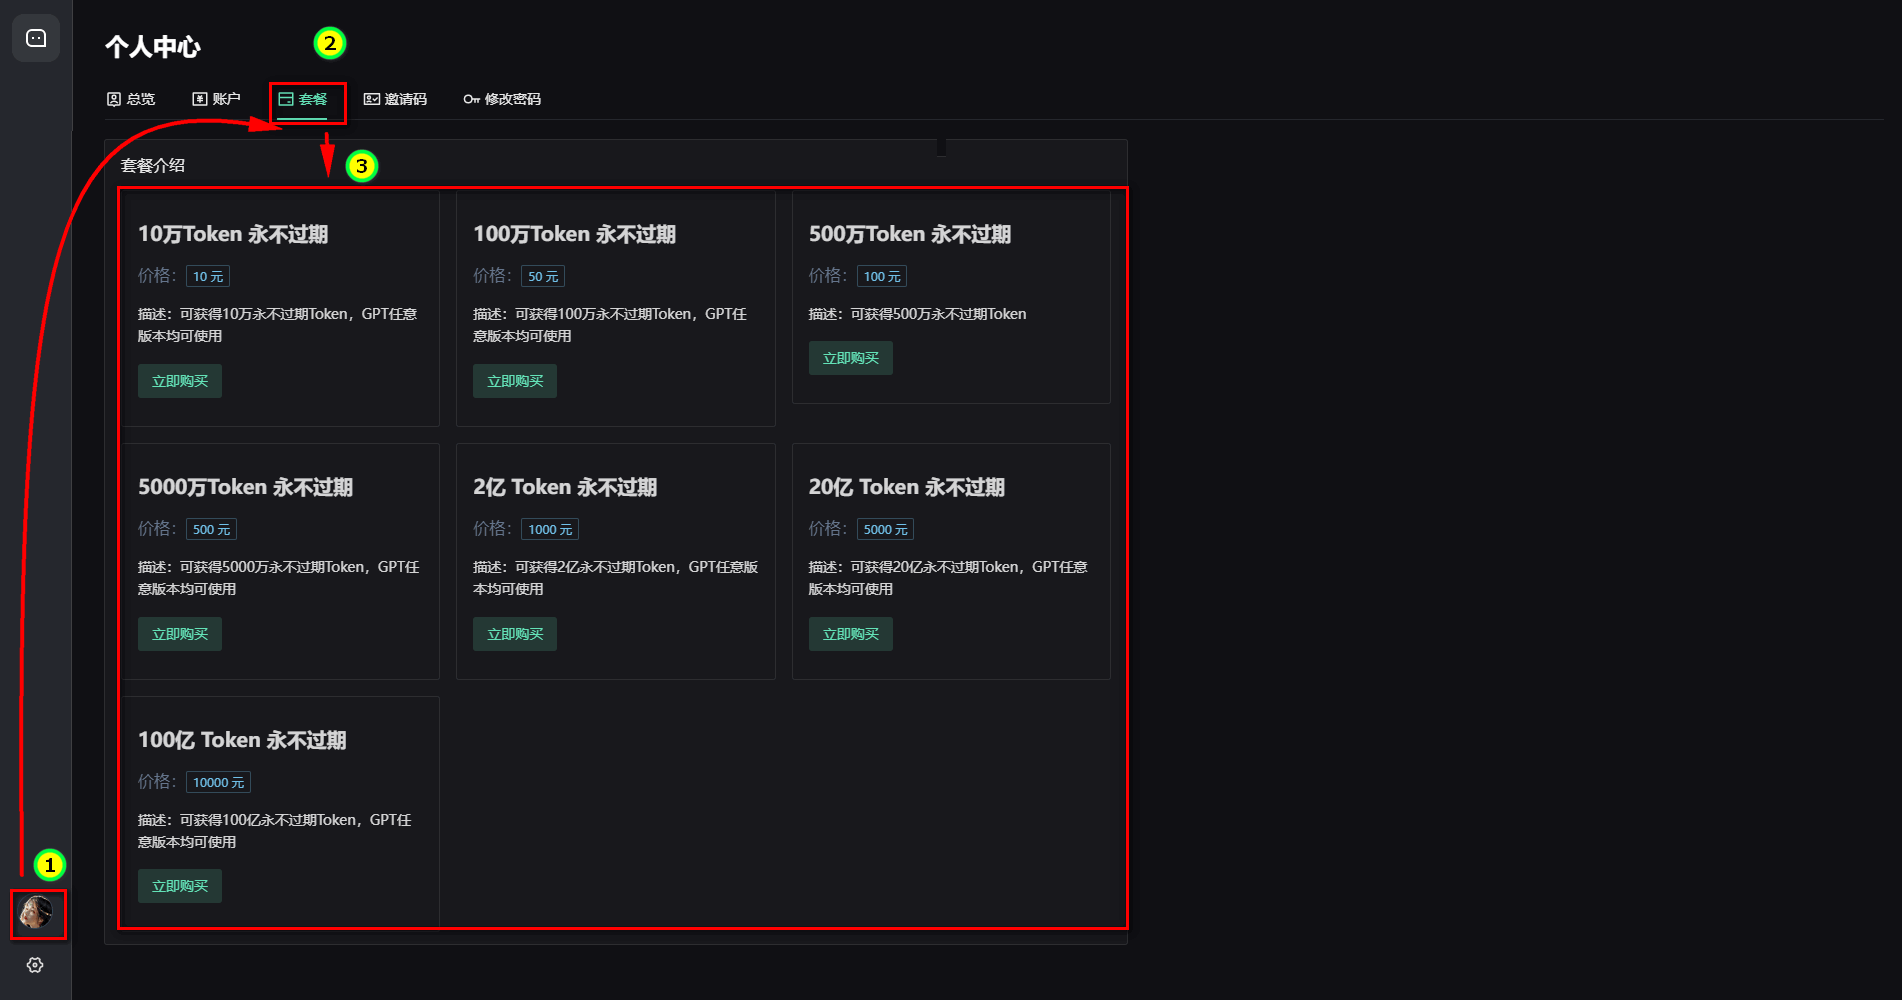
Task: Click 立即购买 for 100万Token plan
Action: pos(515,381)
